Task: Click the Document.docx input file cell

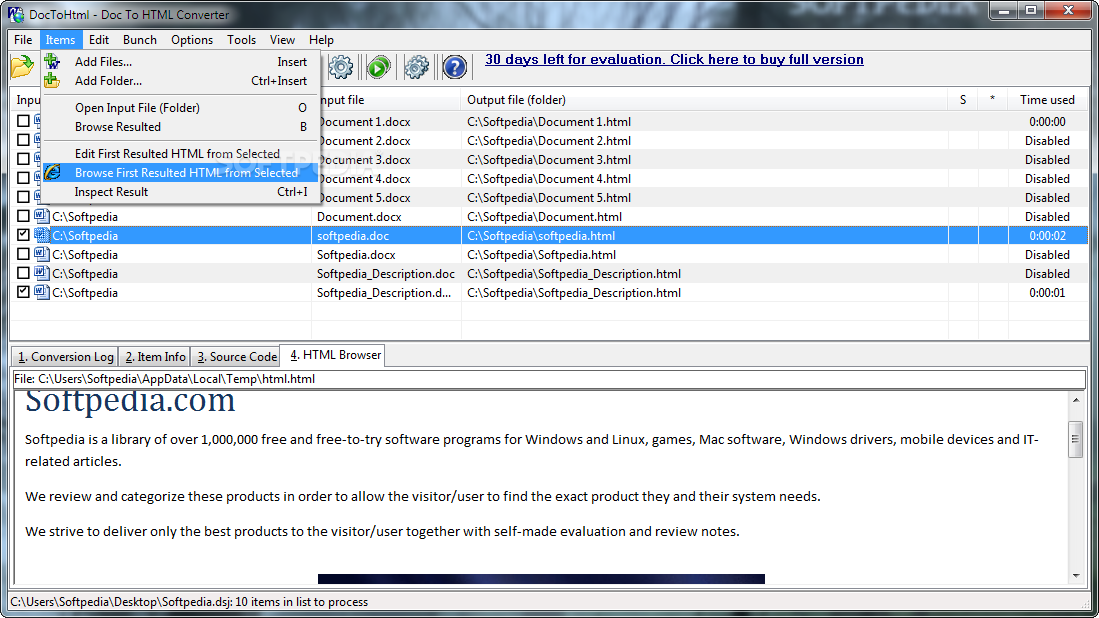Action: tap(385, 217)
